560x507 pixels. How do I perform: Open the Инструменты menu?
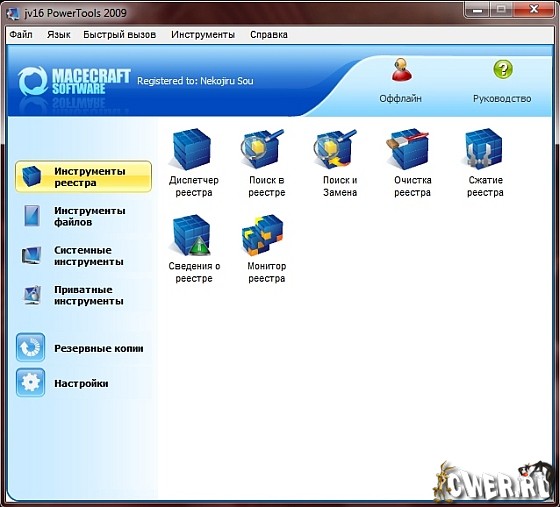point(203,35)
